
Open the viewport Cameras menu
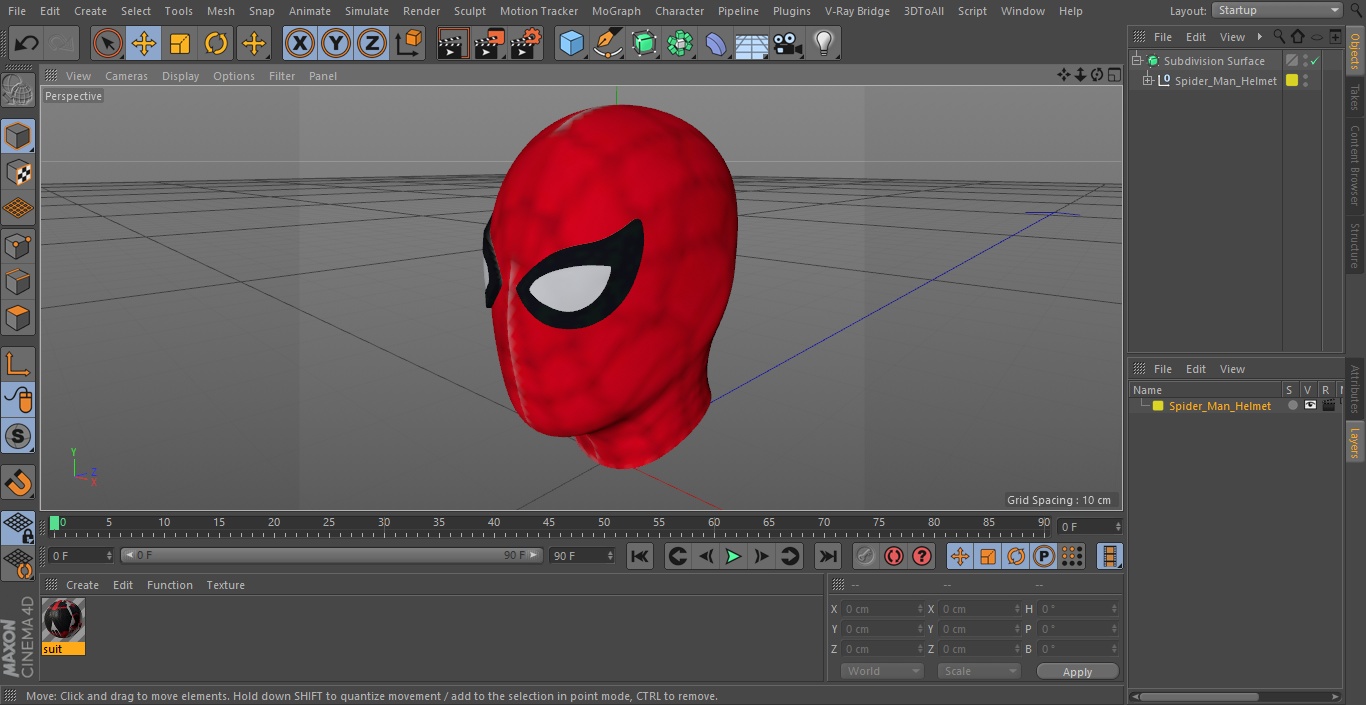(x=126, y=76)
